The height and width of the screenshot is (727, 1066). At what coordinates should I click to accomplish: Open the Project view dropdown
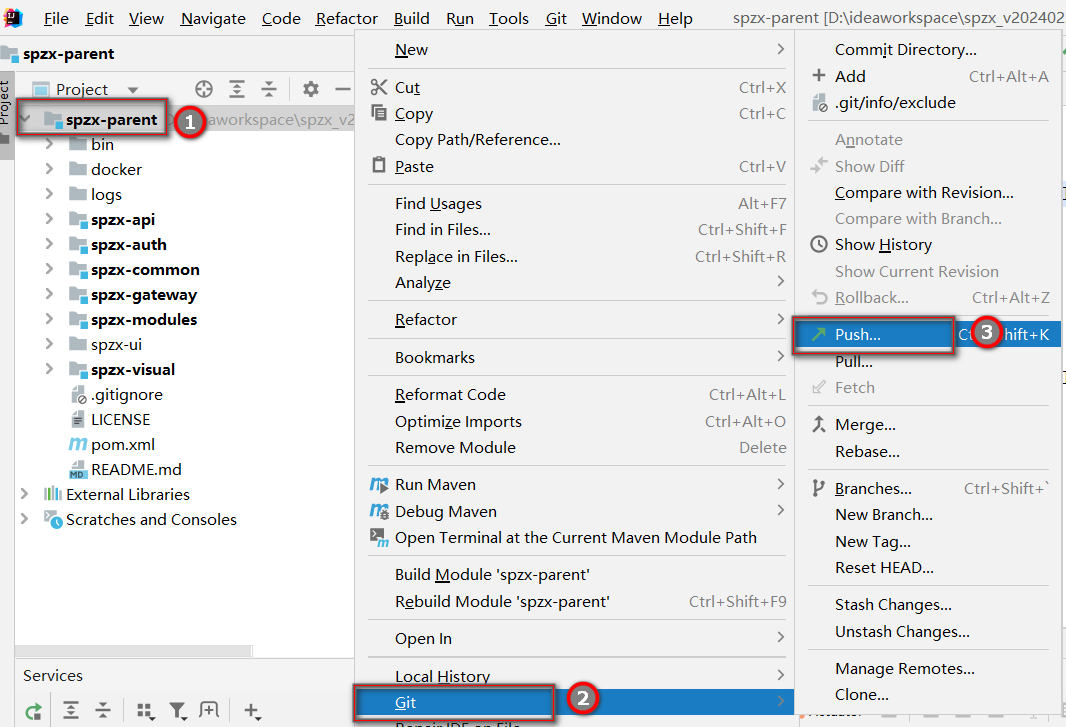point(133,90)
